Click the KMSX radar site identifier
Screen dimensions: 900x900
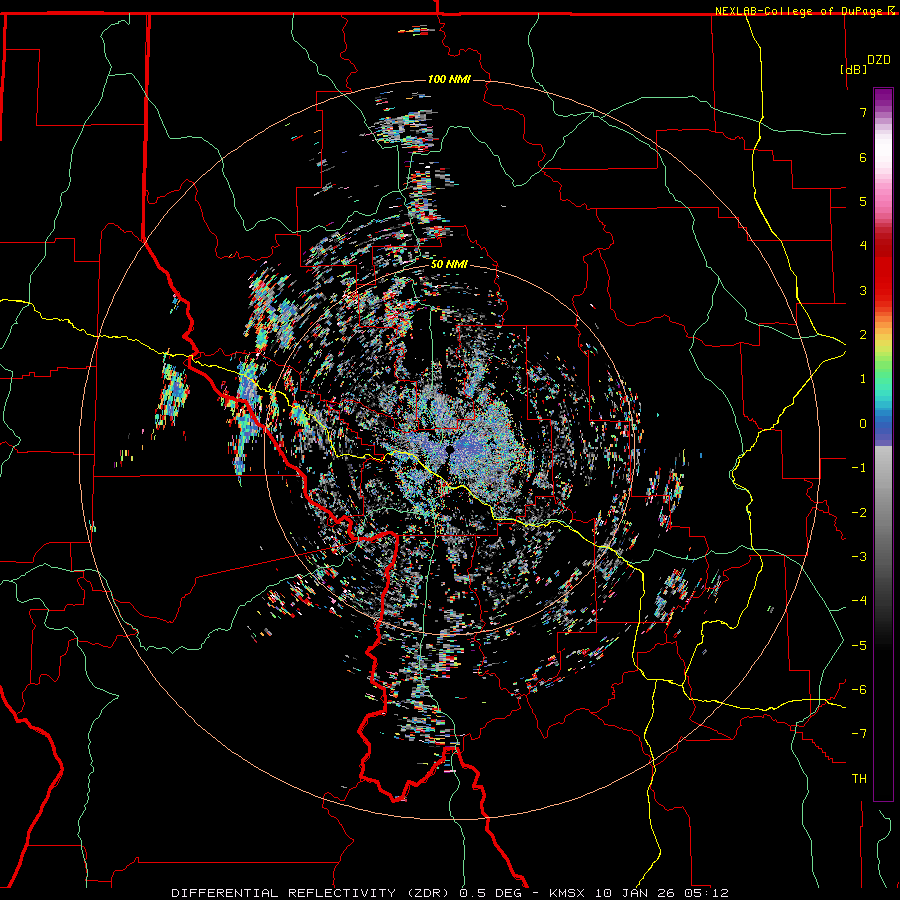coord(568,893)
